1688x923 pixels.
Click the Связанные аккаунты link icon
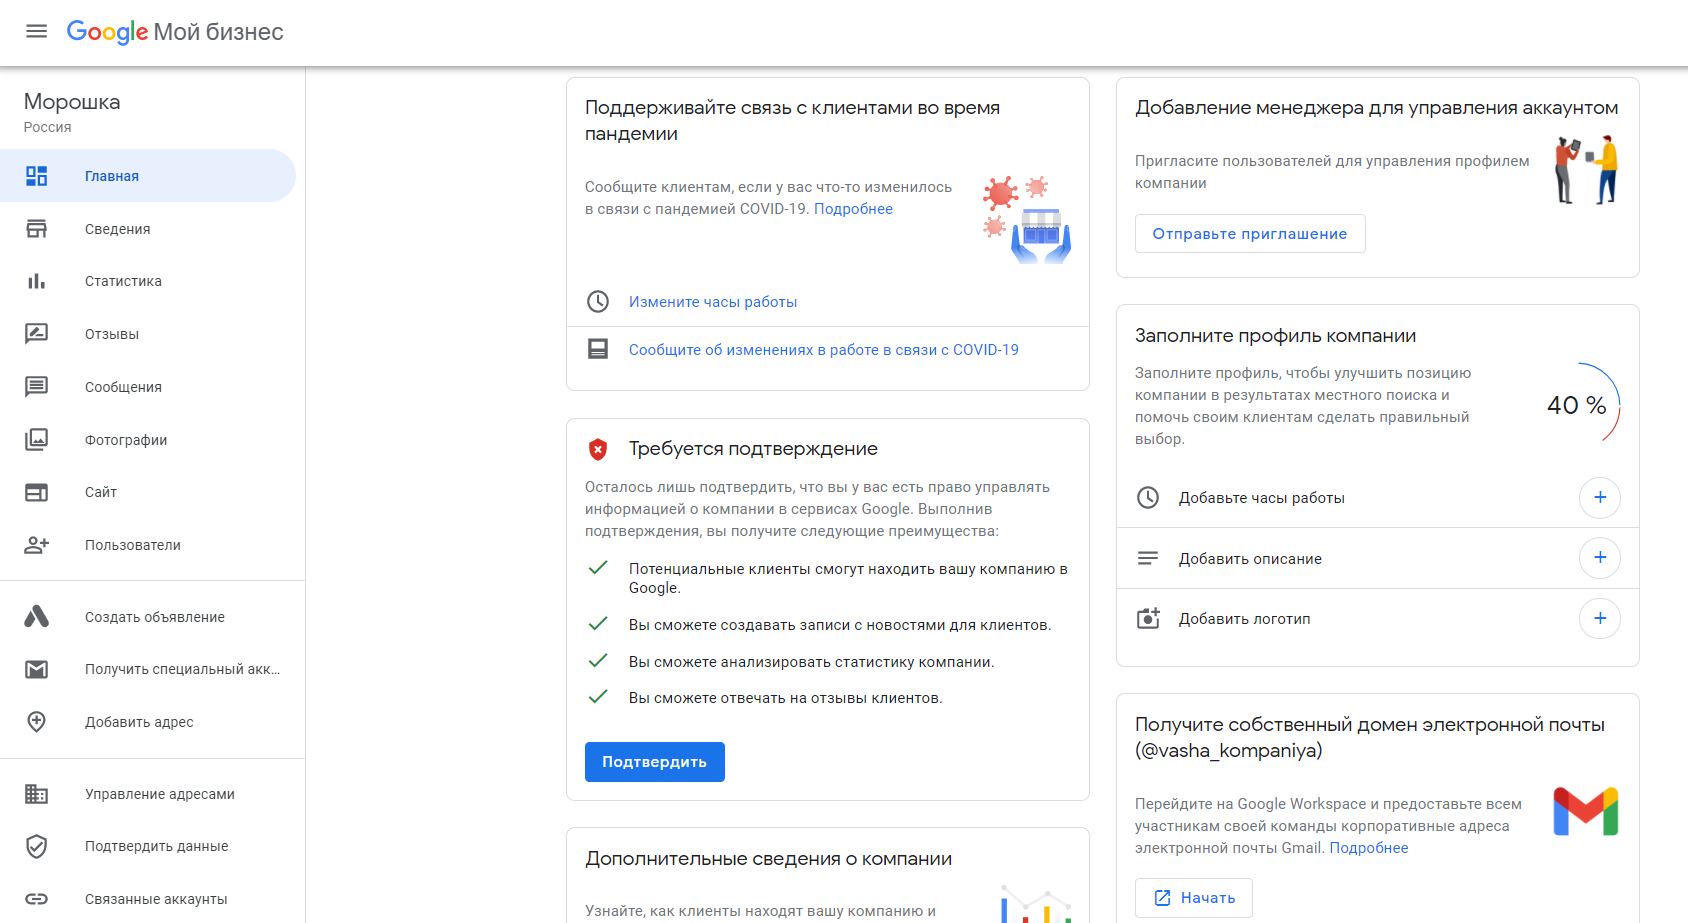(x=37, y=899)
